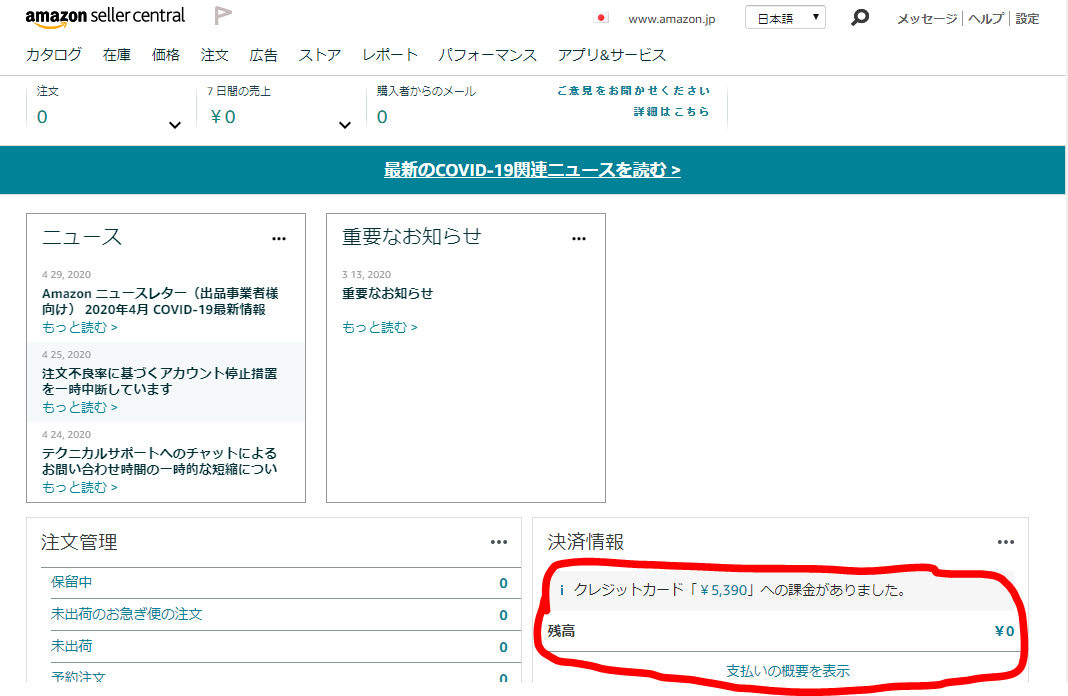Open the 最新のCOVID-19関連ニュースを読む banner link
1068x696 pixels.
(x=532, y=170)
